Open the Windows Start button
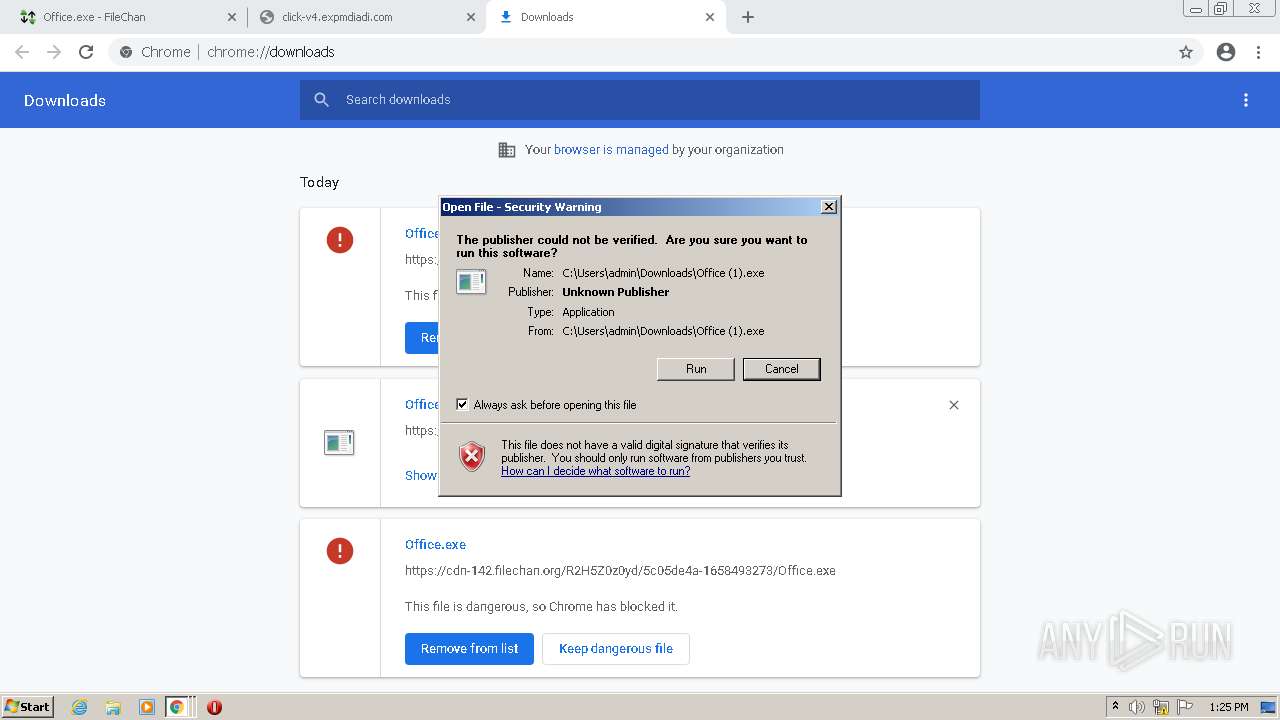The image size is (1280, 720). point(27,707)
